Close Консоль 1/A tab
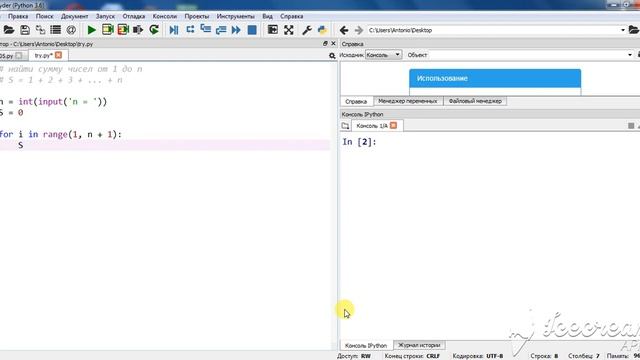 [x=393, y=125]
